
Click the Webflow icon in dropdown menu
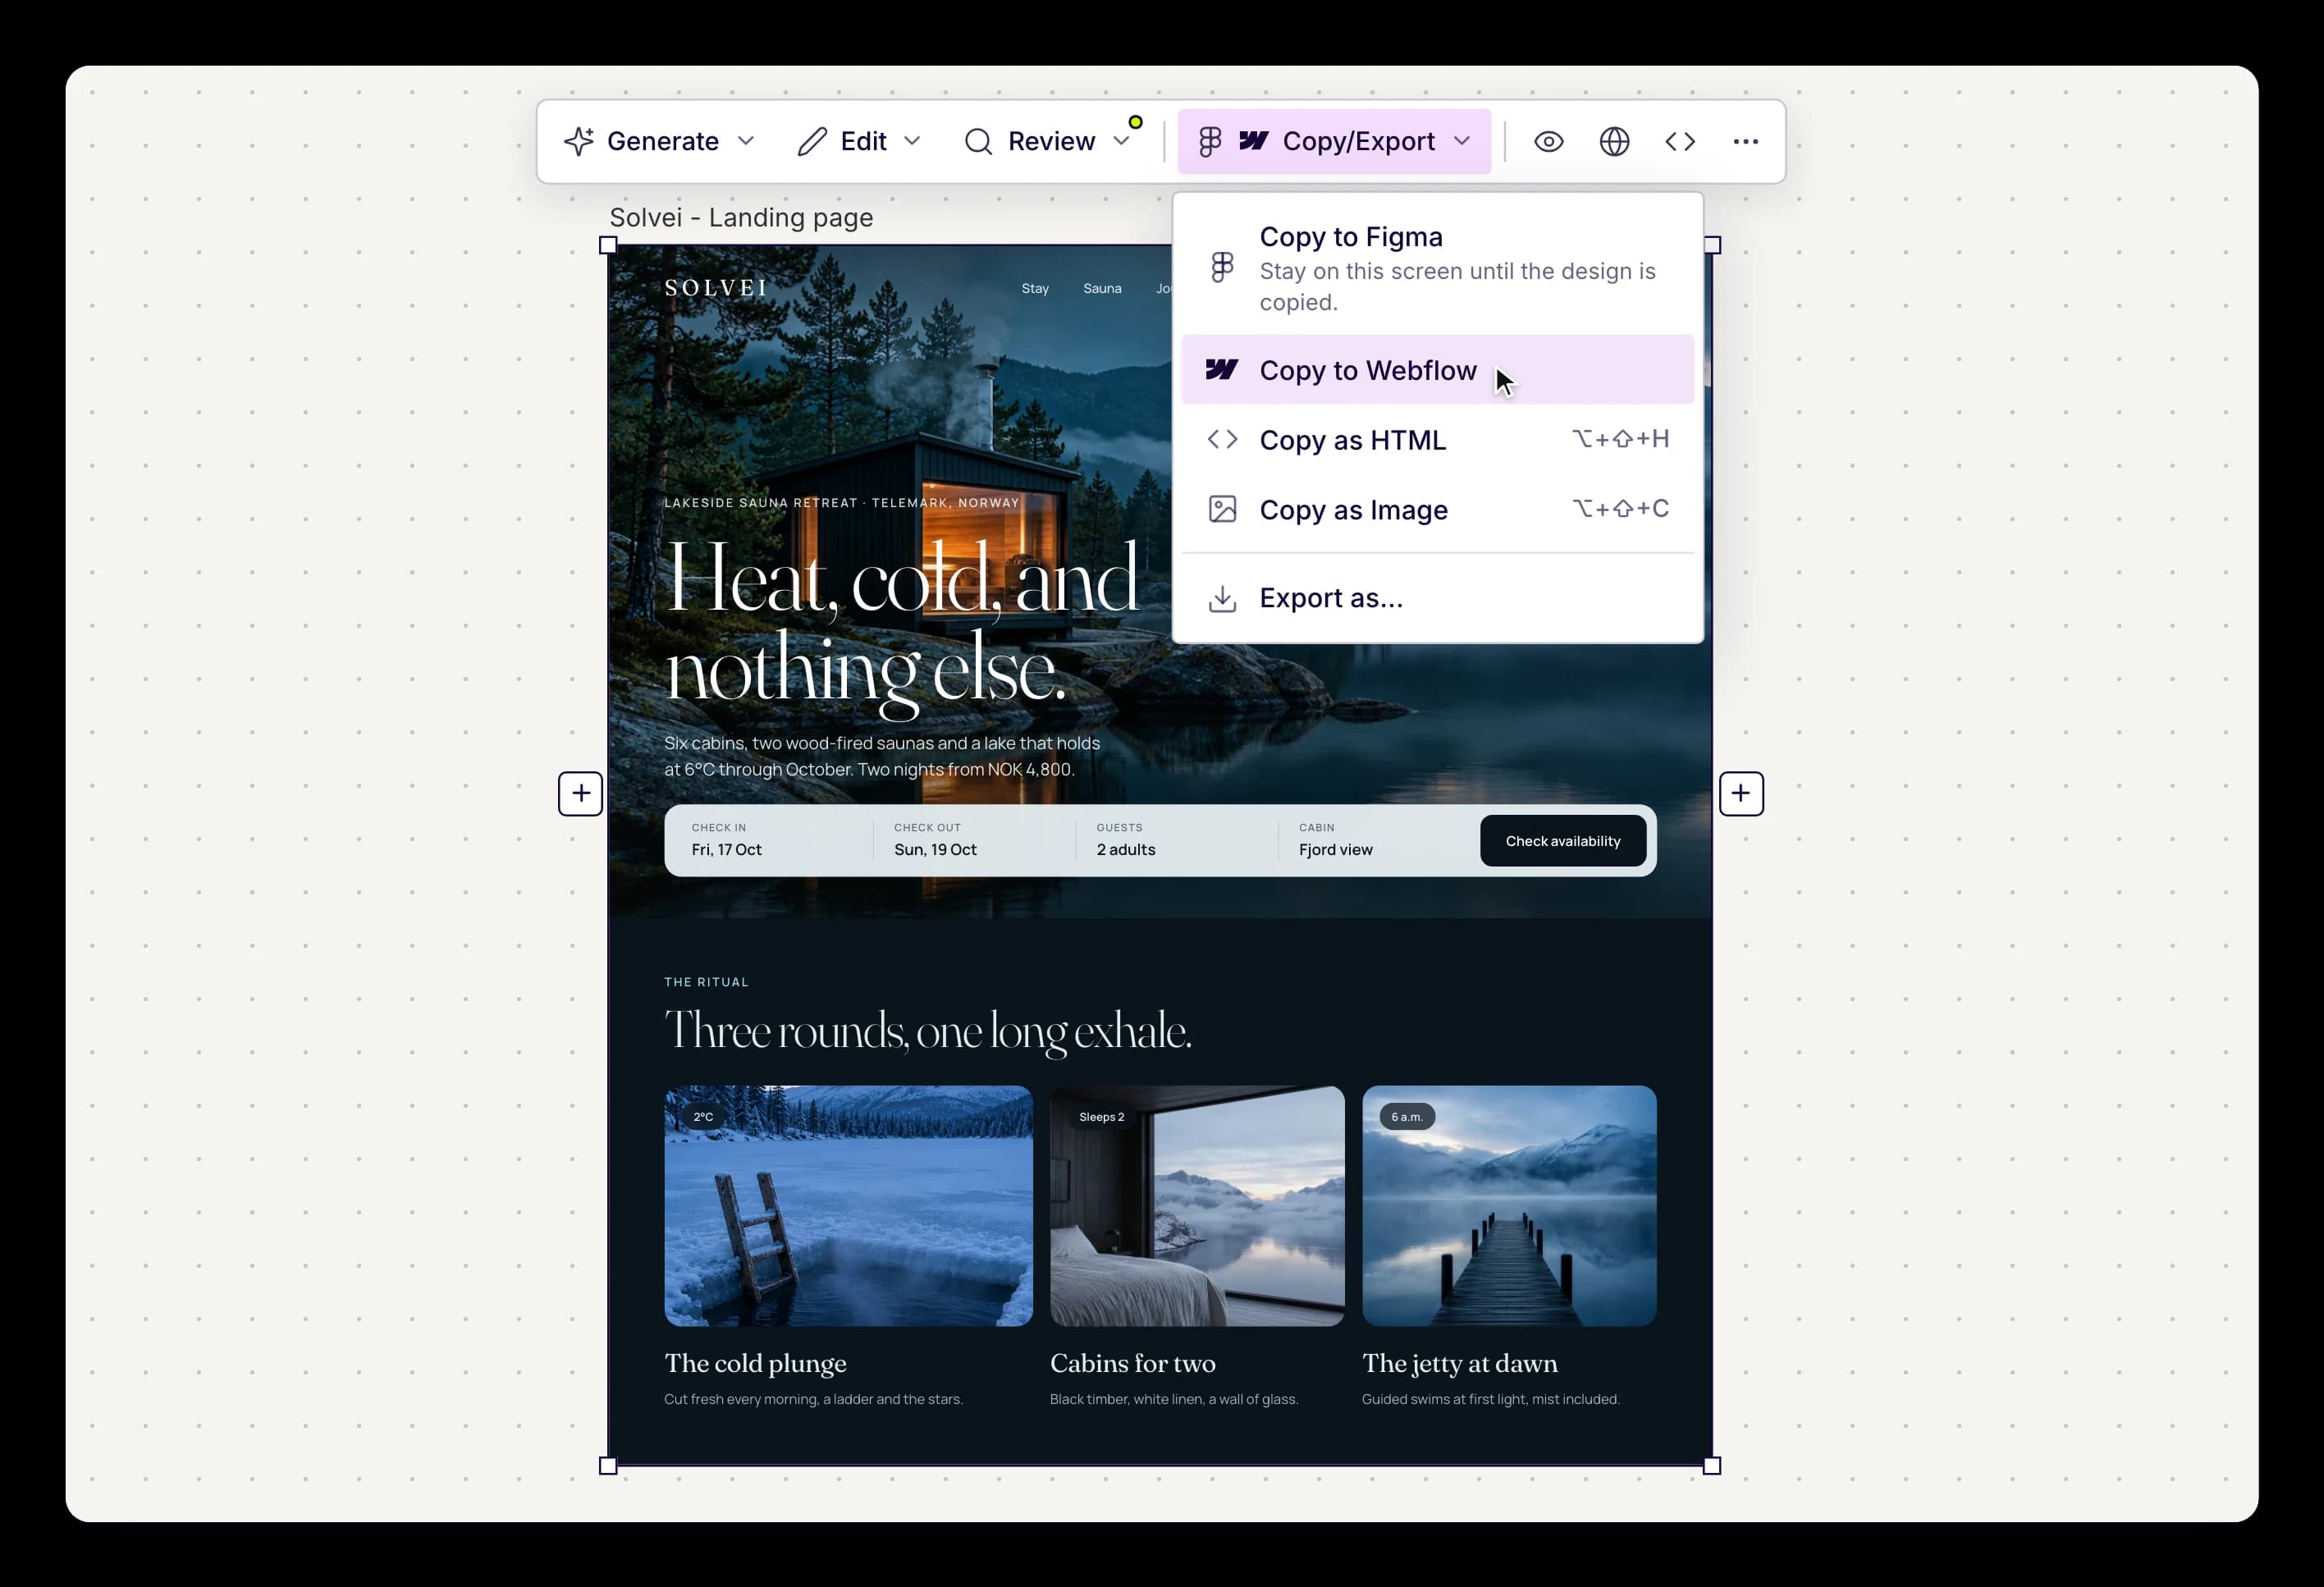1222,370
